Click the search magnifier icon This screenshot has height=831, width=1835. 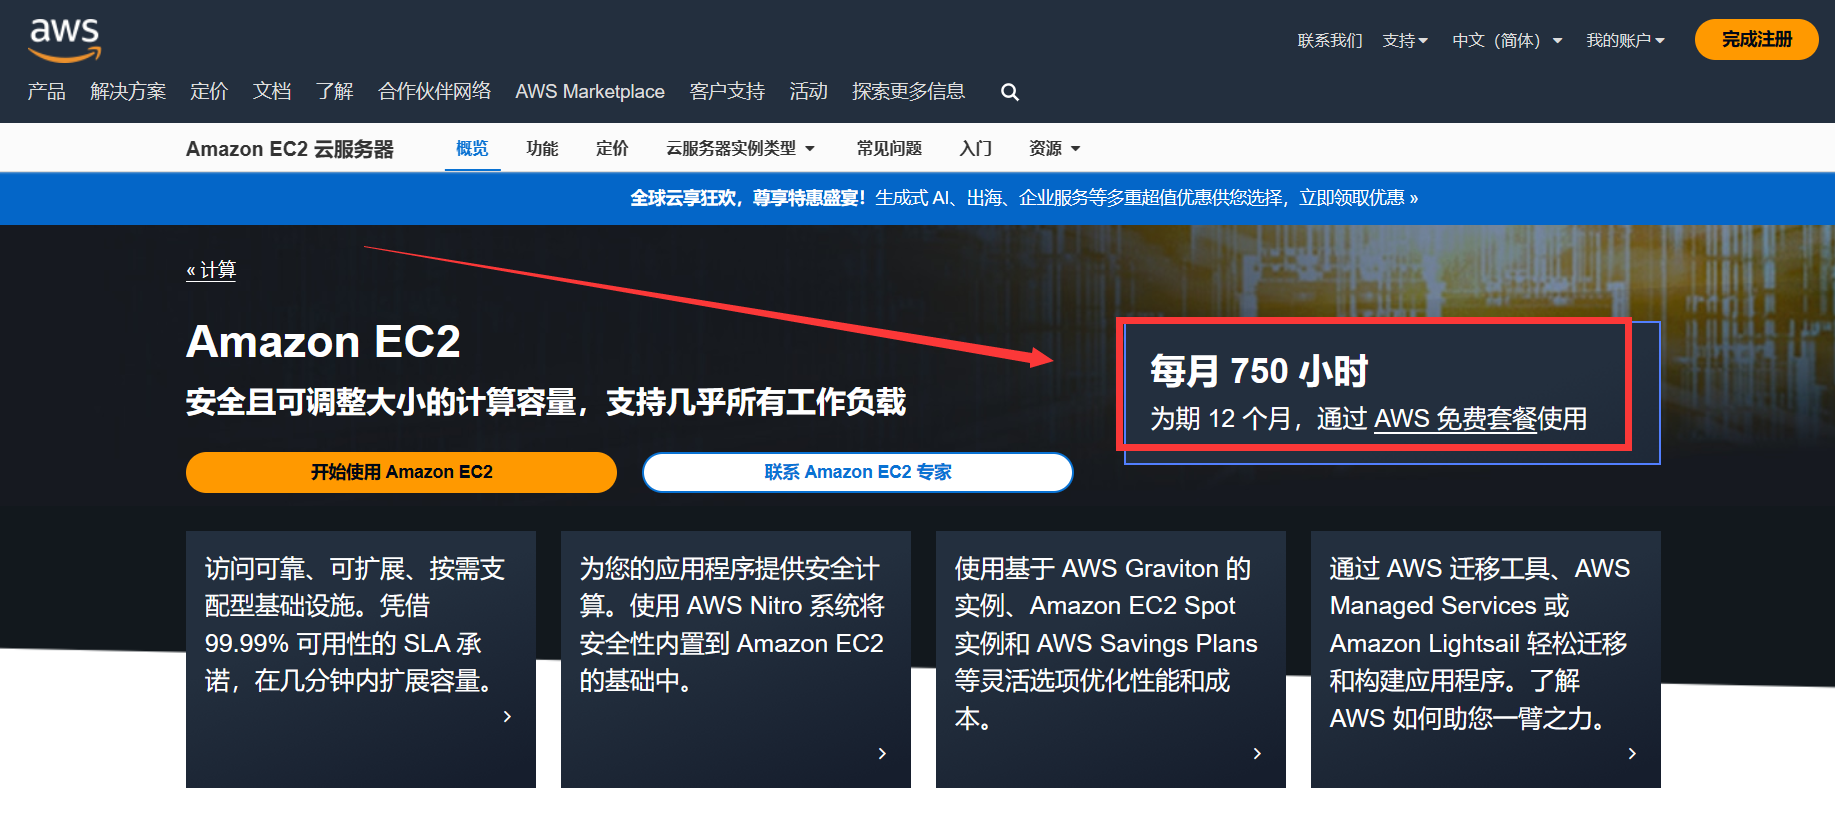[x=1010, y=92]
